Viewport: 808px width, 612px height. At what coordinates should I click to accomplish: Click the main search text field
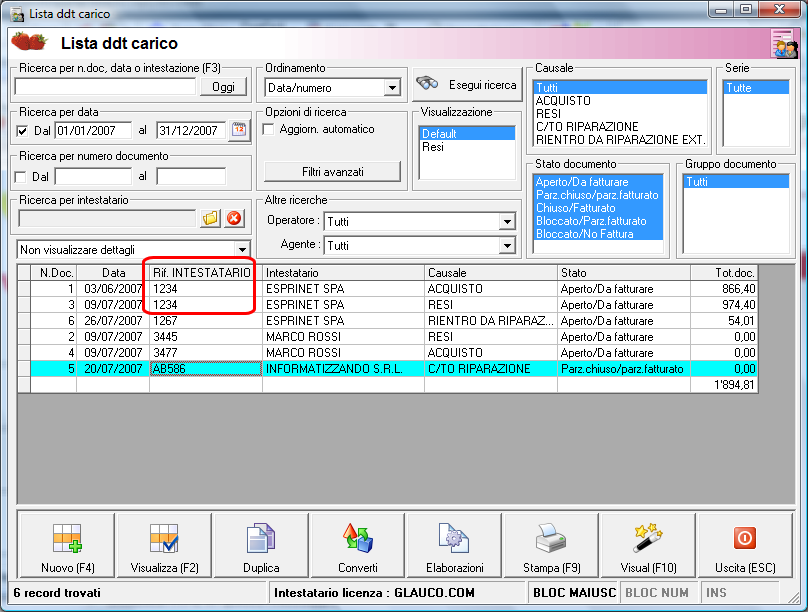click(106, 87)
